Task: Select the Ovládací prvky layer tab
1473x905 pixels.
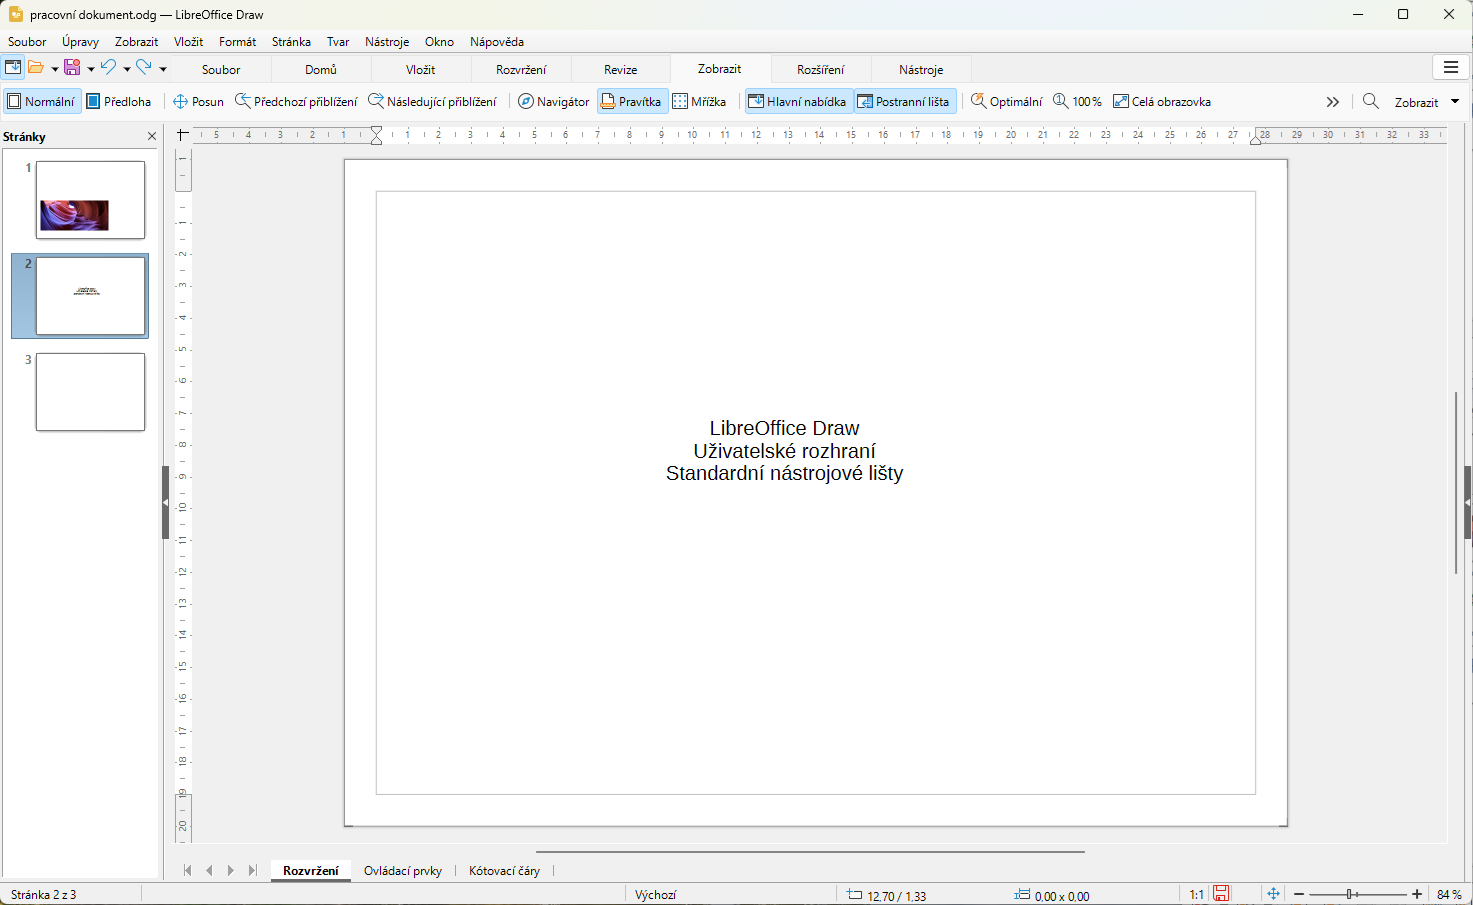Action: 403,871
